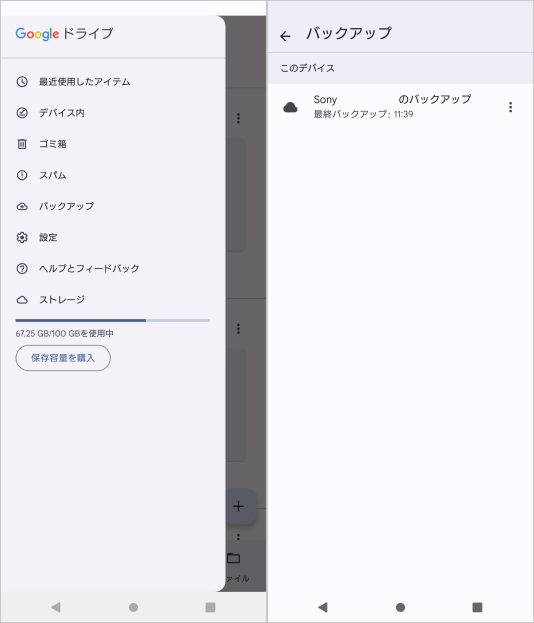Image resolution: width=534 pixels, height=623 pixels.
Task: Open the lower dimmed three-dot overflow menu
Action: point(238,328)
